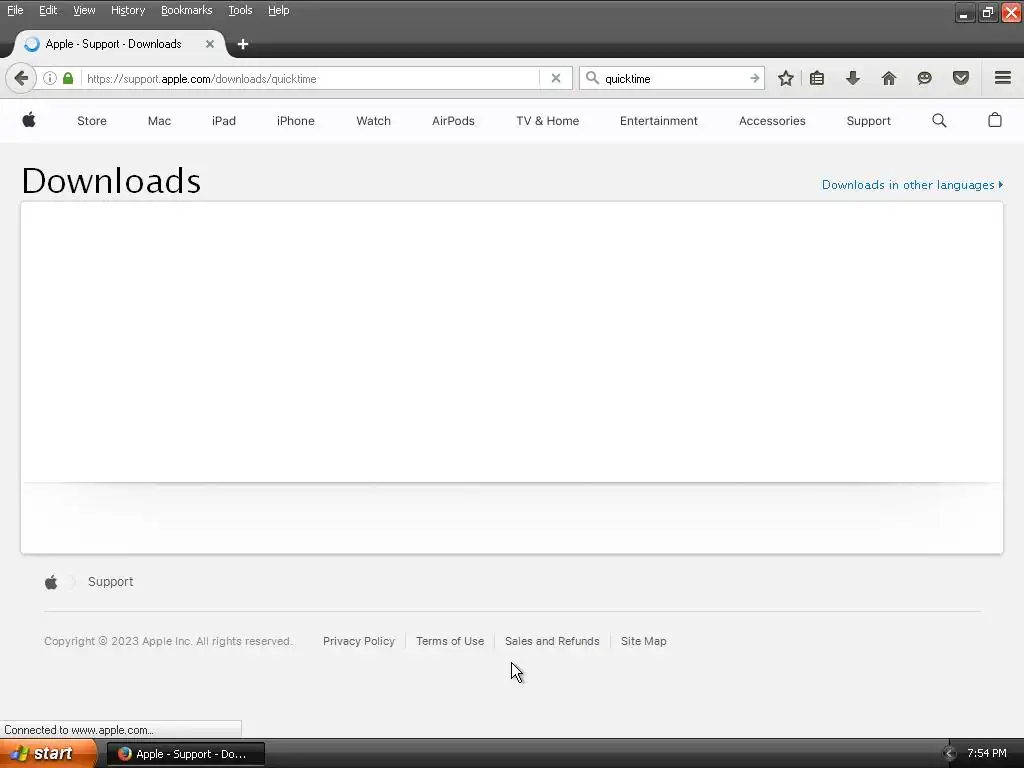Go to Firefox home page icon
The height and width of the screenshot is (768, 1024).
[x=889, y=78]
